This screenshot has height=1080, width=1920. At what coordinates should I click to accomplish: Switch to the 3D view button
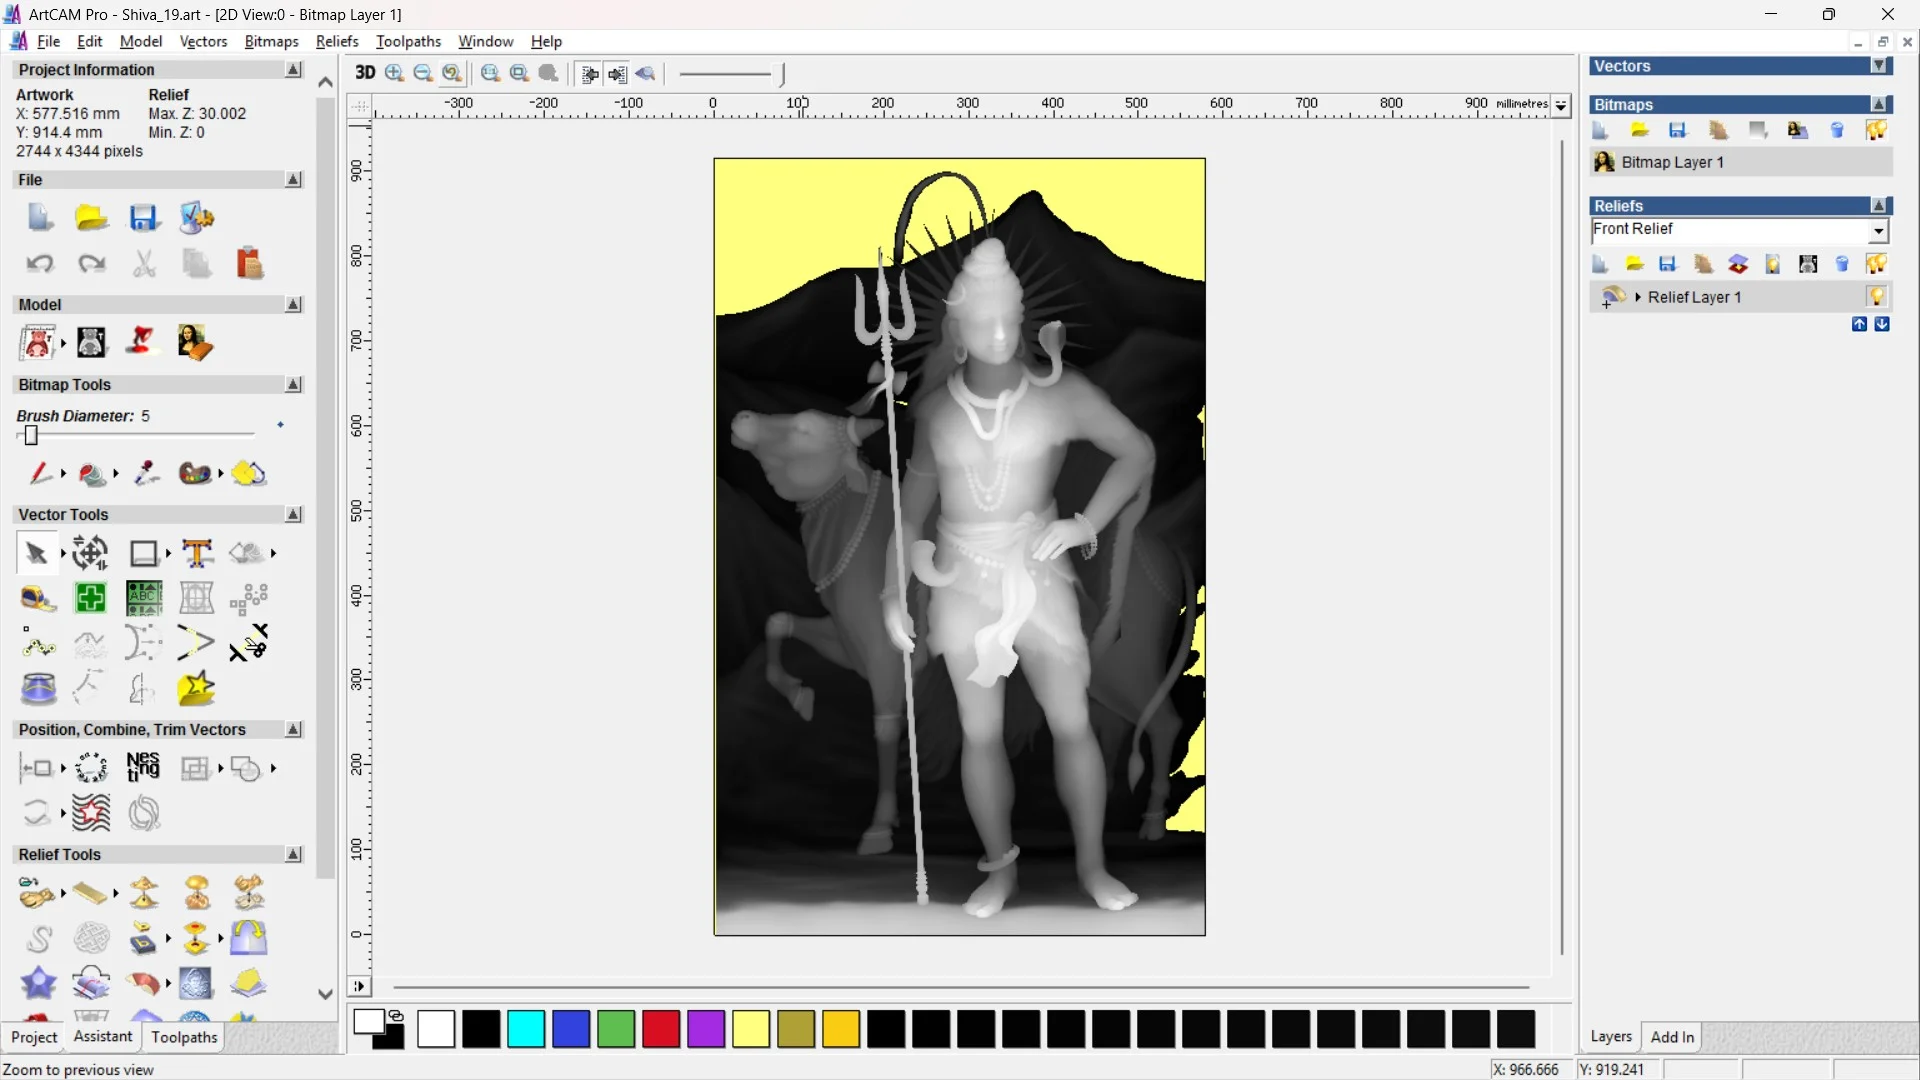pos(365,73)
